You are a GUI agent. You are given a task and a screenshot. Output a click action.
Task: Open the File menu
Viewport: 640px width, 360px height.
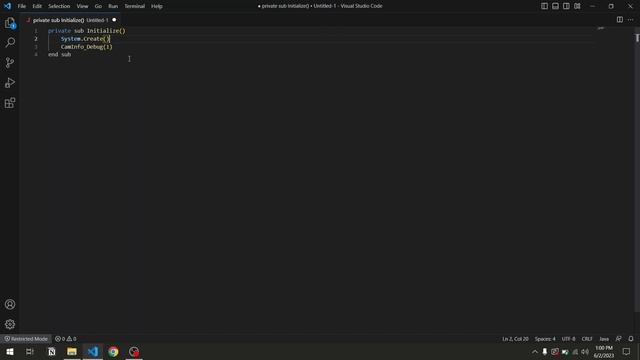(22, 6)
